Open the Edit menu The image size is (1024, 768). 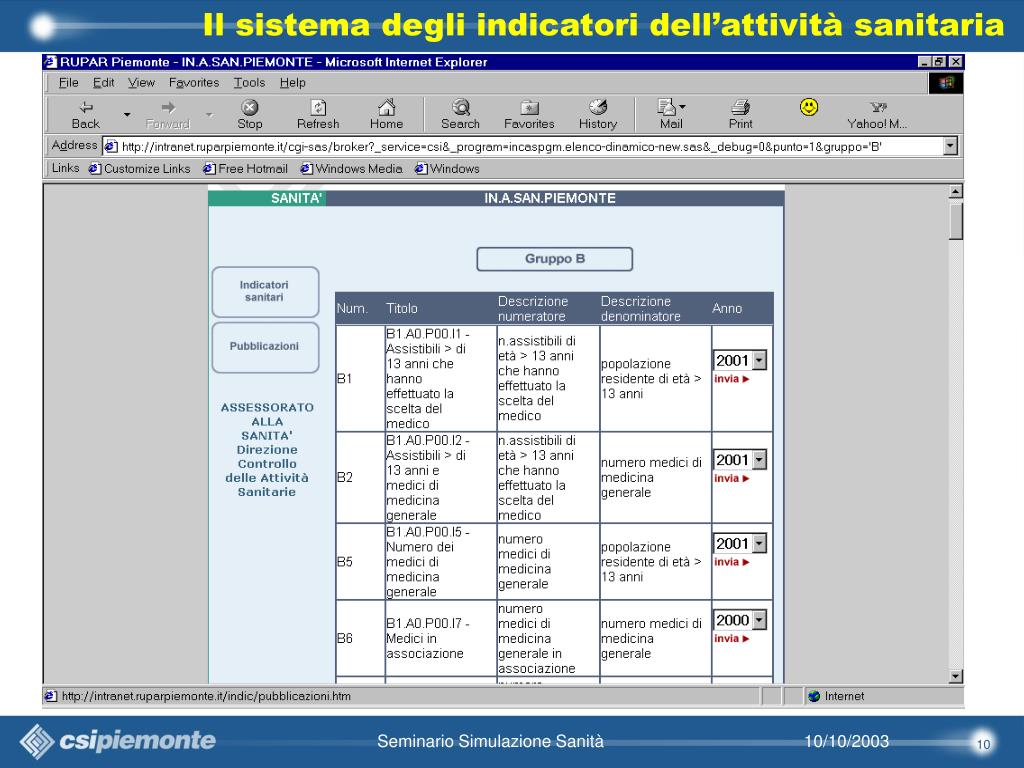pos(103,83)
